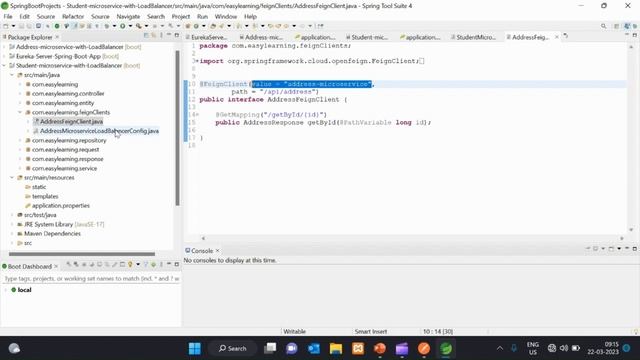Click the Debug toolbar icon
The height and width of the screenshot is (360, 640).
coord(107,26)
